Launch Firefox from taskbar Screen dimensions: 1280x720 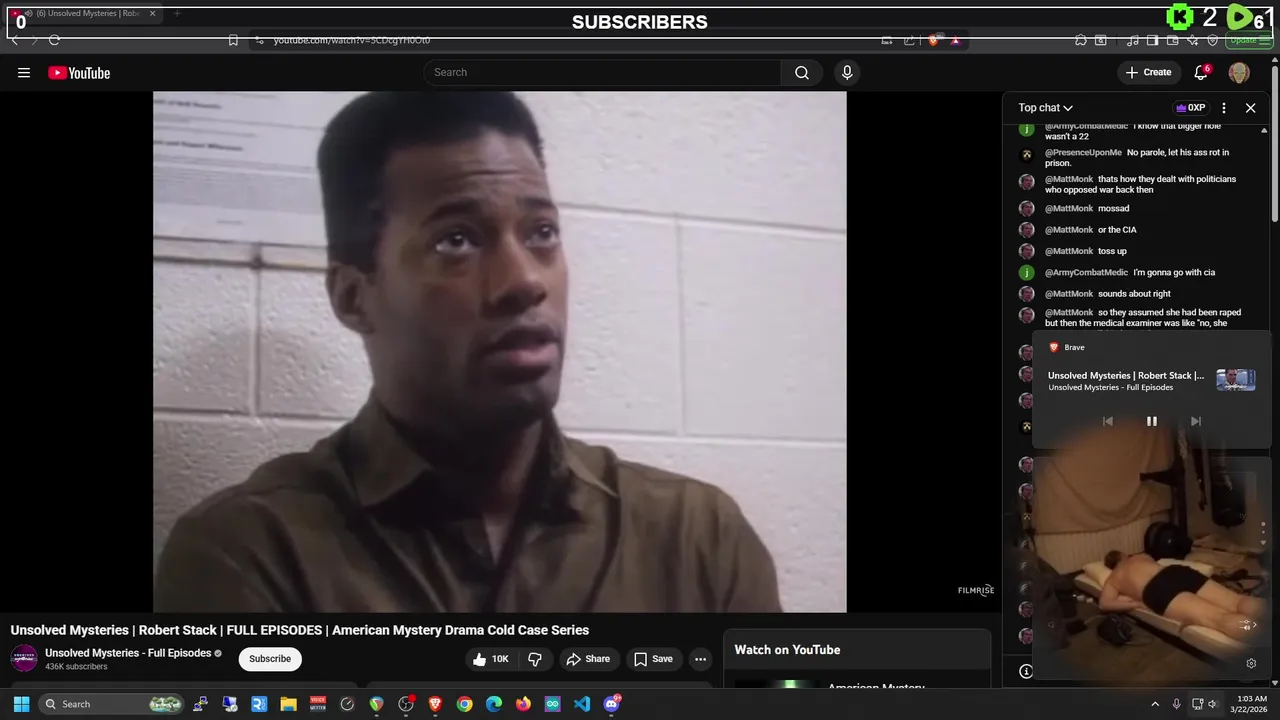(x=523, y=704)
